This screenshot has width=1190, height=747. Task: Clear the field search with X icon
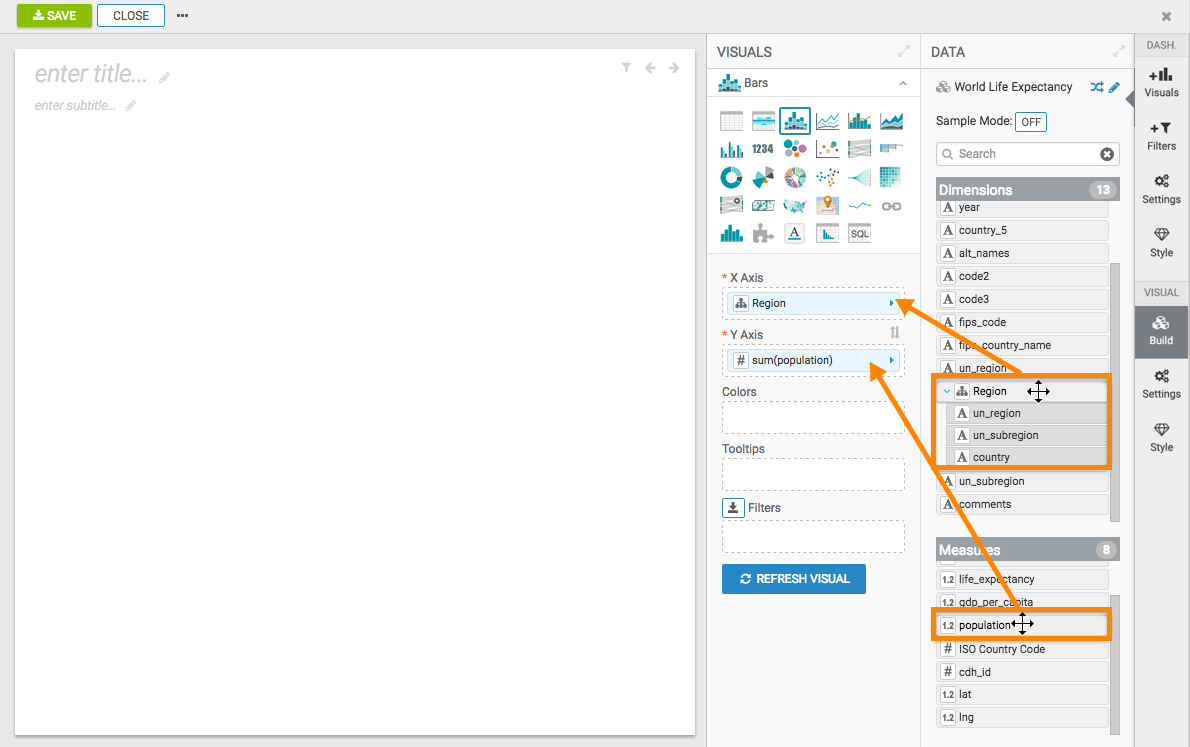pyautogui.click(x=1107, y=154)
